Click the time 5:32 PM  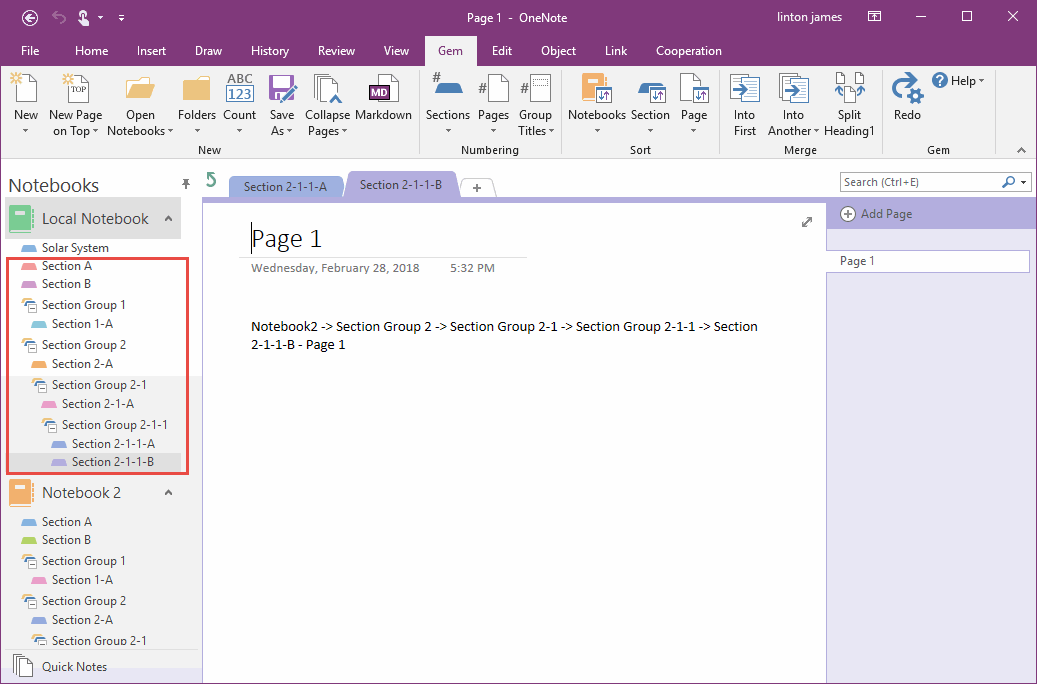point(472,268)
